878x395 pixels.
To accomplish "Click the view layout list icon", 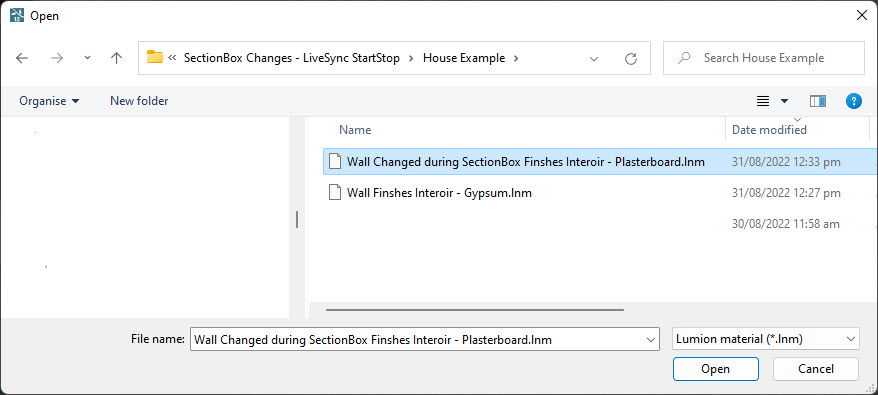I will (763, 101).
